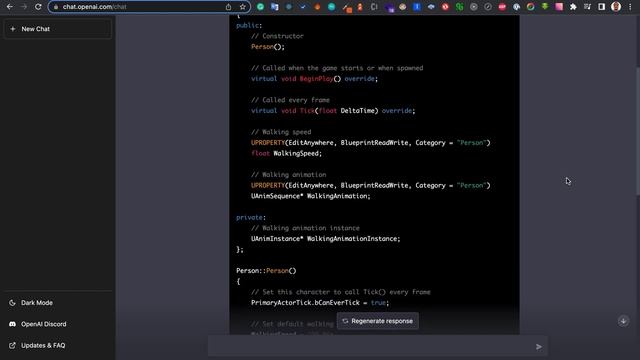The image size is (640, 360).
Task: Open the Chrome three-dot menu
Action: pyautogui.click(x=631, y=7)
